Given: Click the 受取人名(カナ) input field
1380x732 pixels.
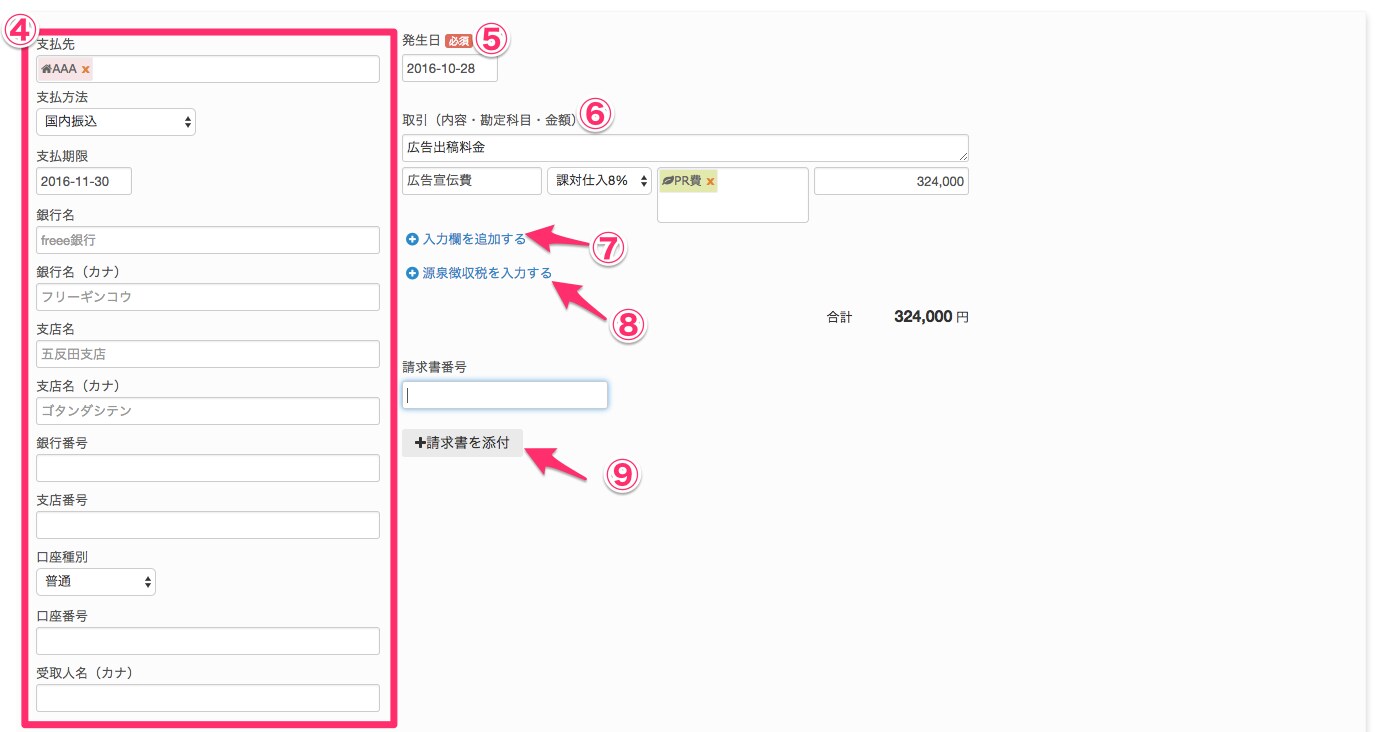Looking at the screenshot, I should click(x=208, y=698).
